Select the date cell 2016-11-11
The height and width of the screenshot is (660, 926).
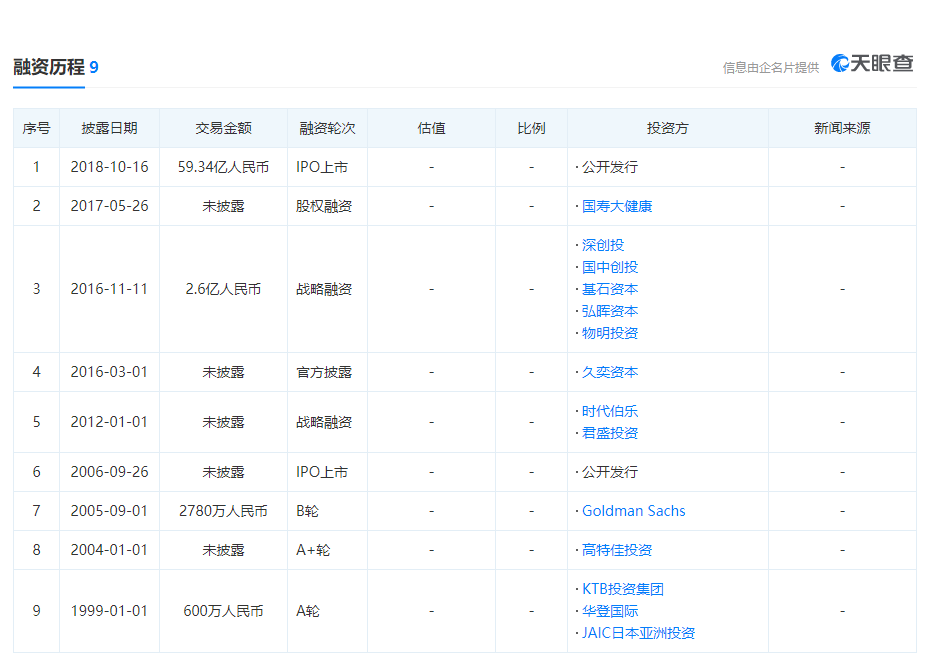(109, 289)
